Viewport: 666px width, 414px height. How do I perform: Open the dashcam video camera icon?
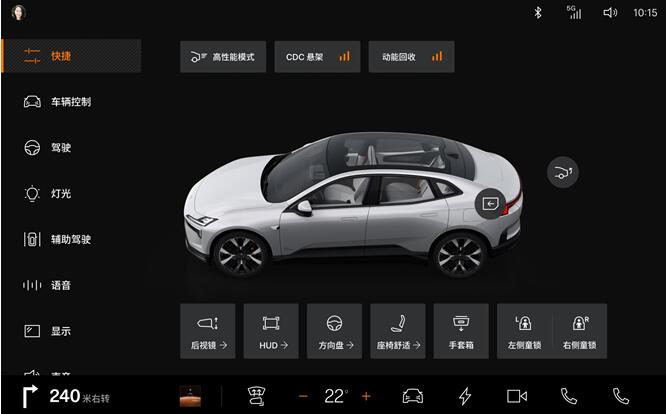(x=516, y=396)
